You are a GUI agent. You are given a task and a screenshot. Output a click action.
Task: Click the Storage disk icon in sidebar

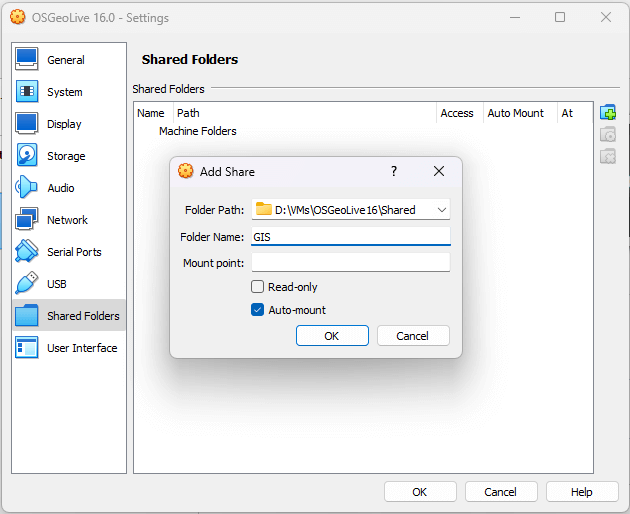click(27, 155)
